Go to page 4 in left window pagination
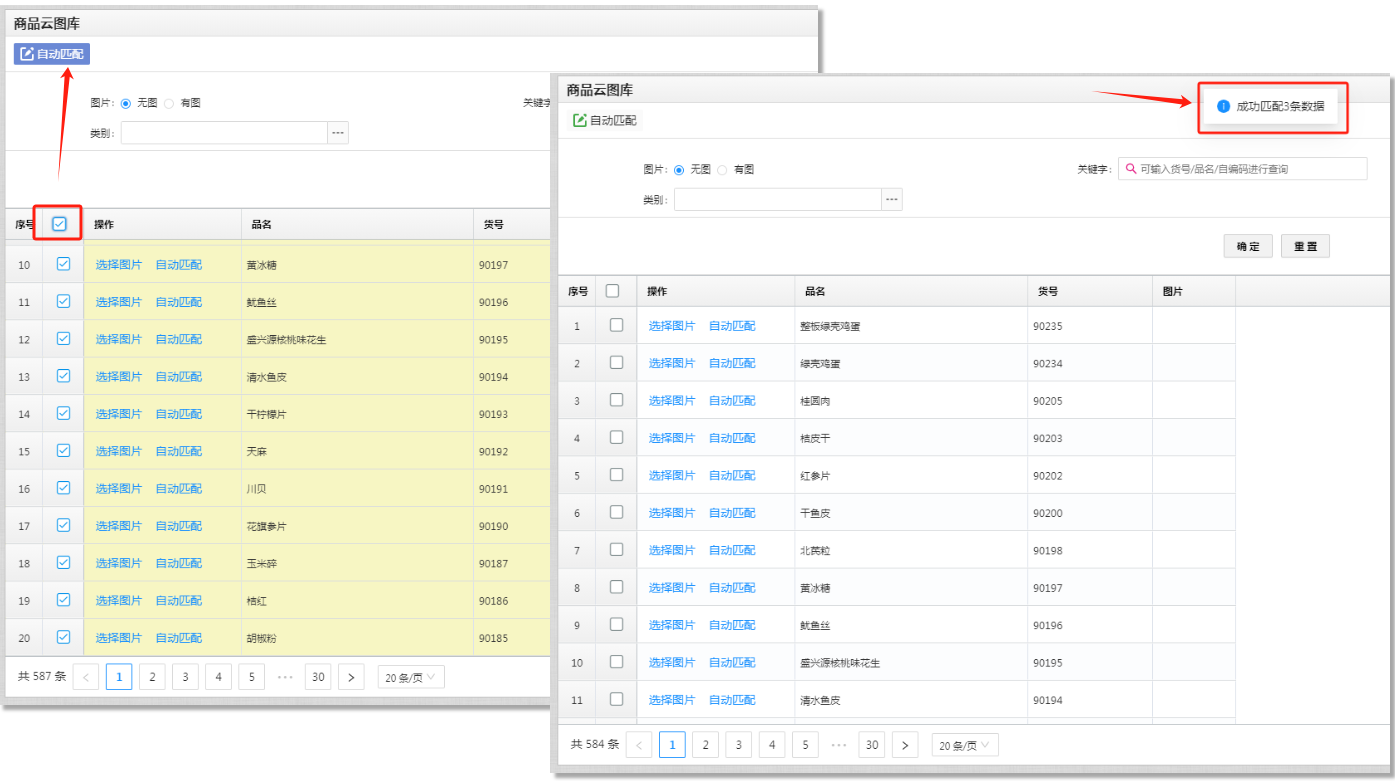Image resolution: width=1395 pixels, height=781 pixels. tap(218, 677)
